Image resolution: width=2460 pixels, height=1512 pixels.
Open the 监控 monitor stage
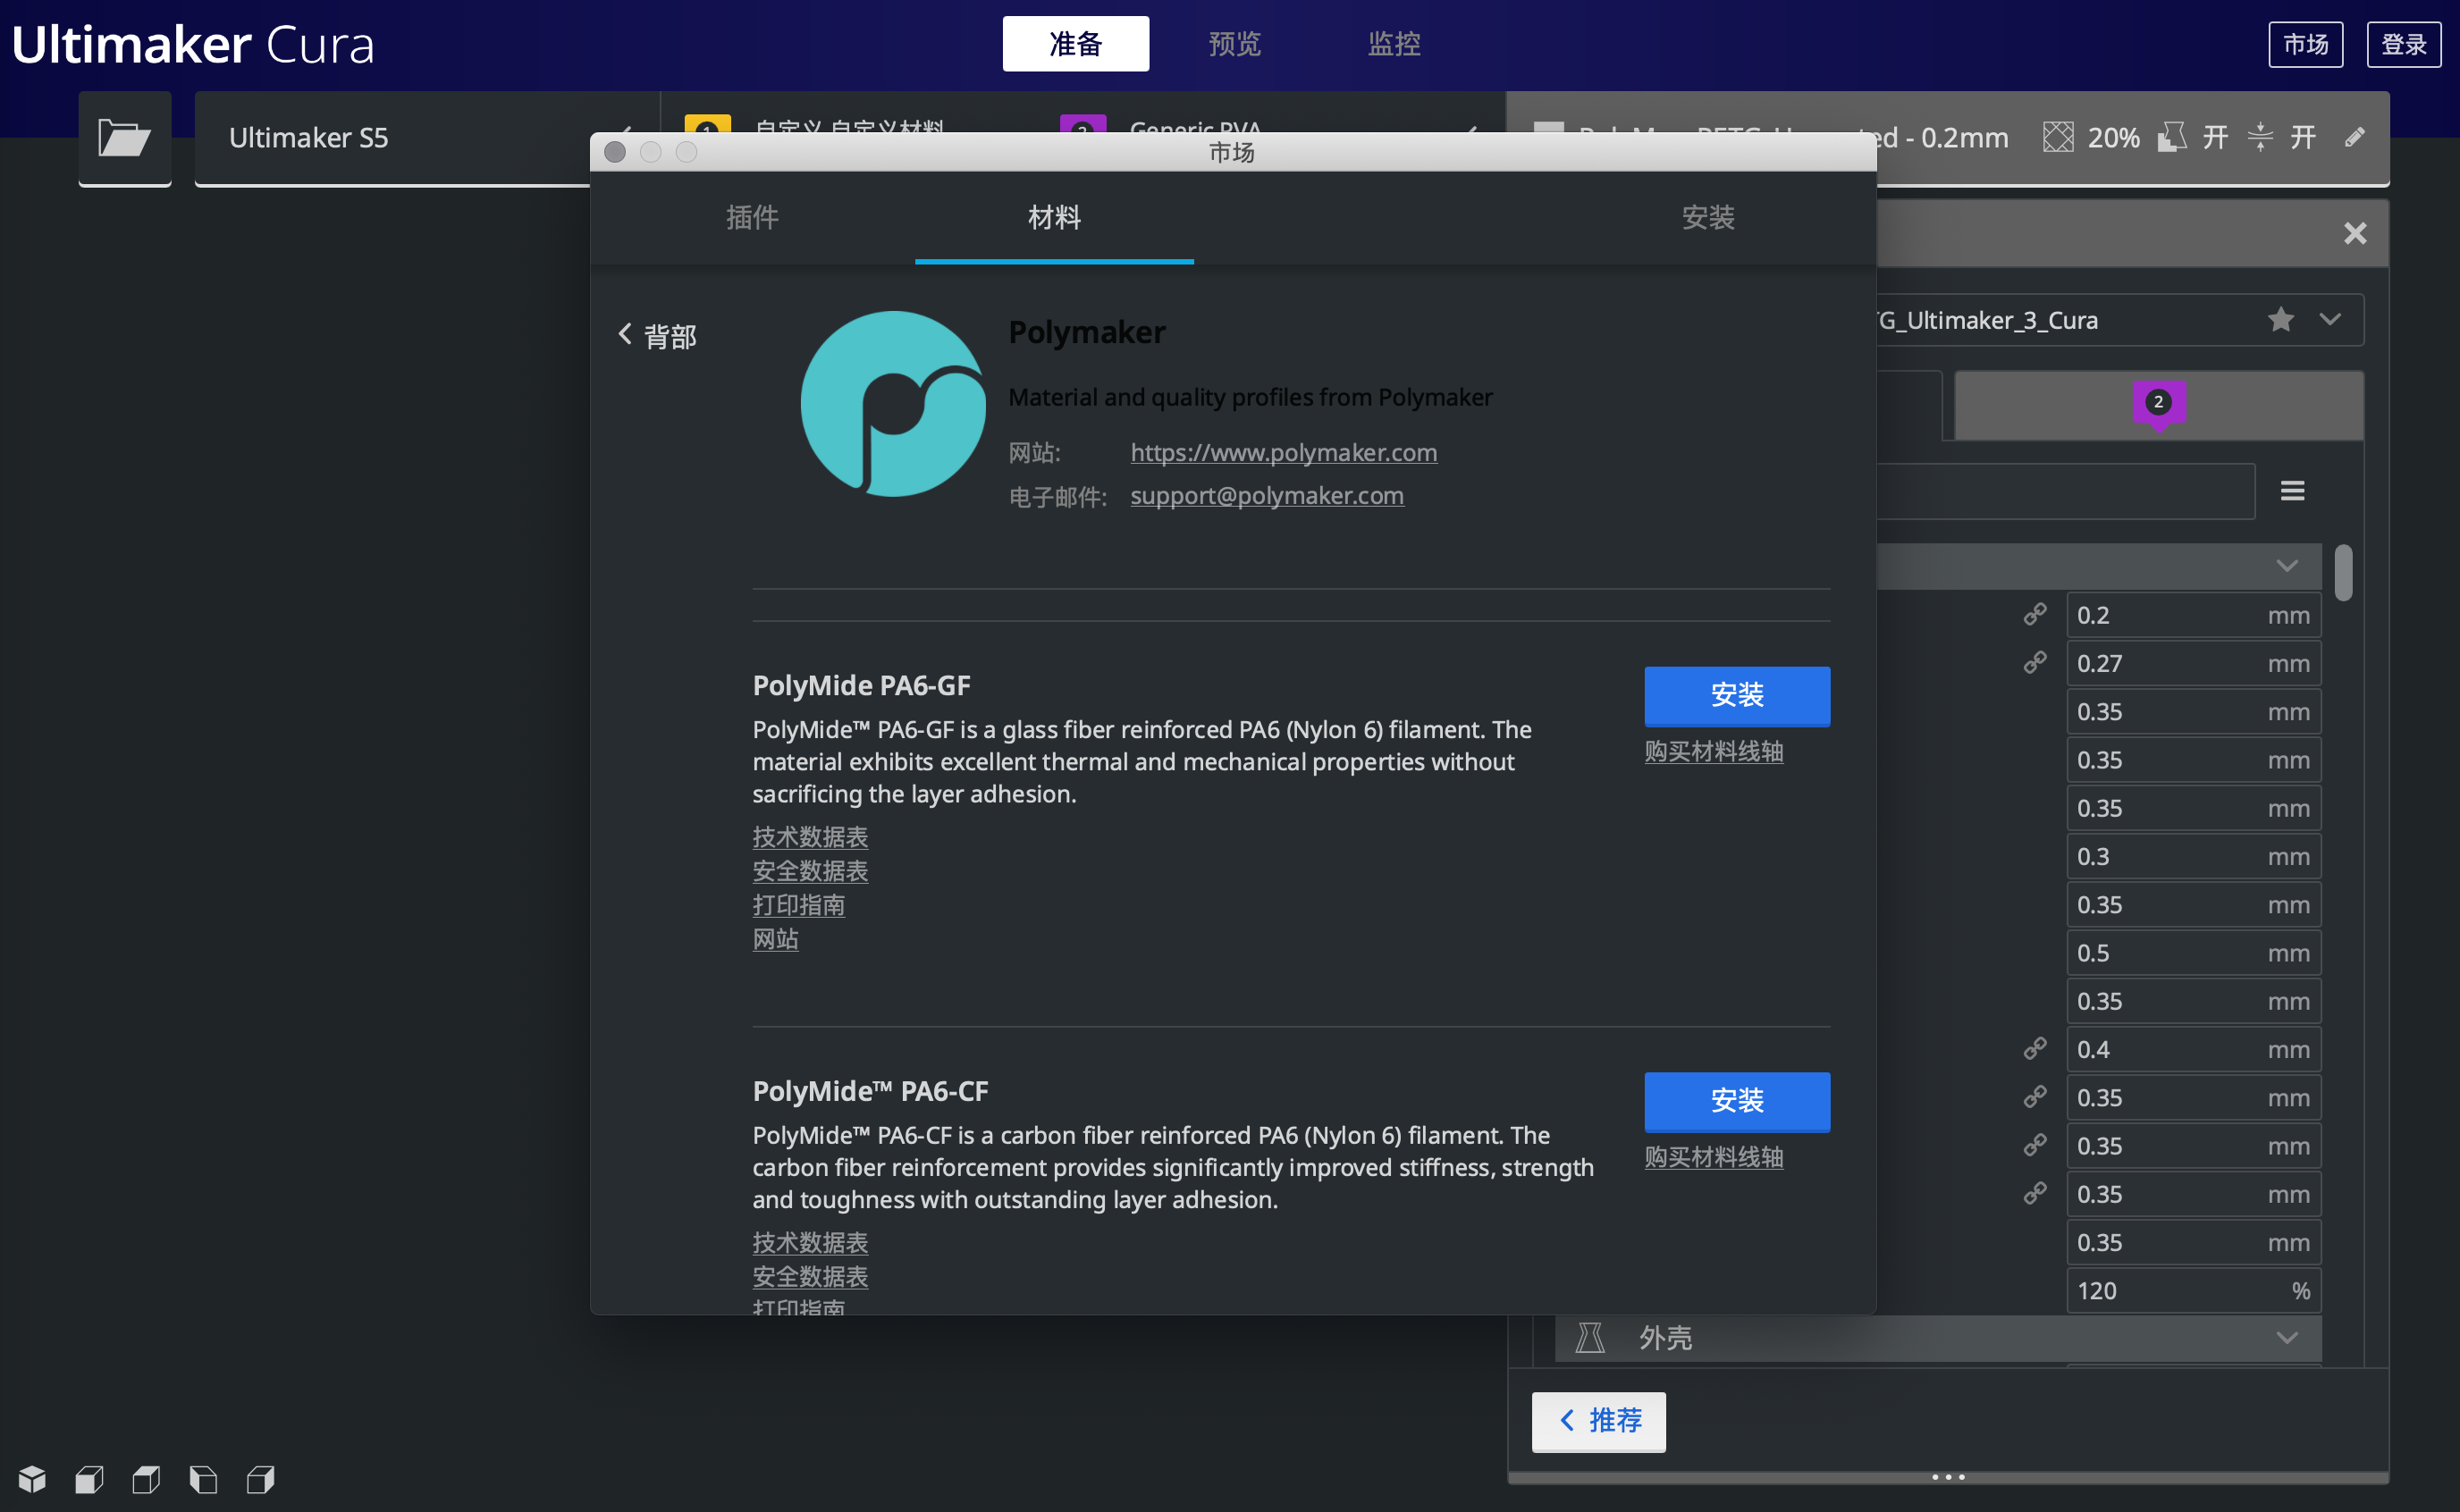1393,43
